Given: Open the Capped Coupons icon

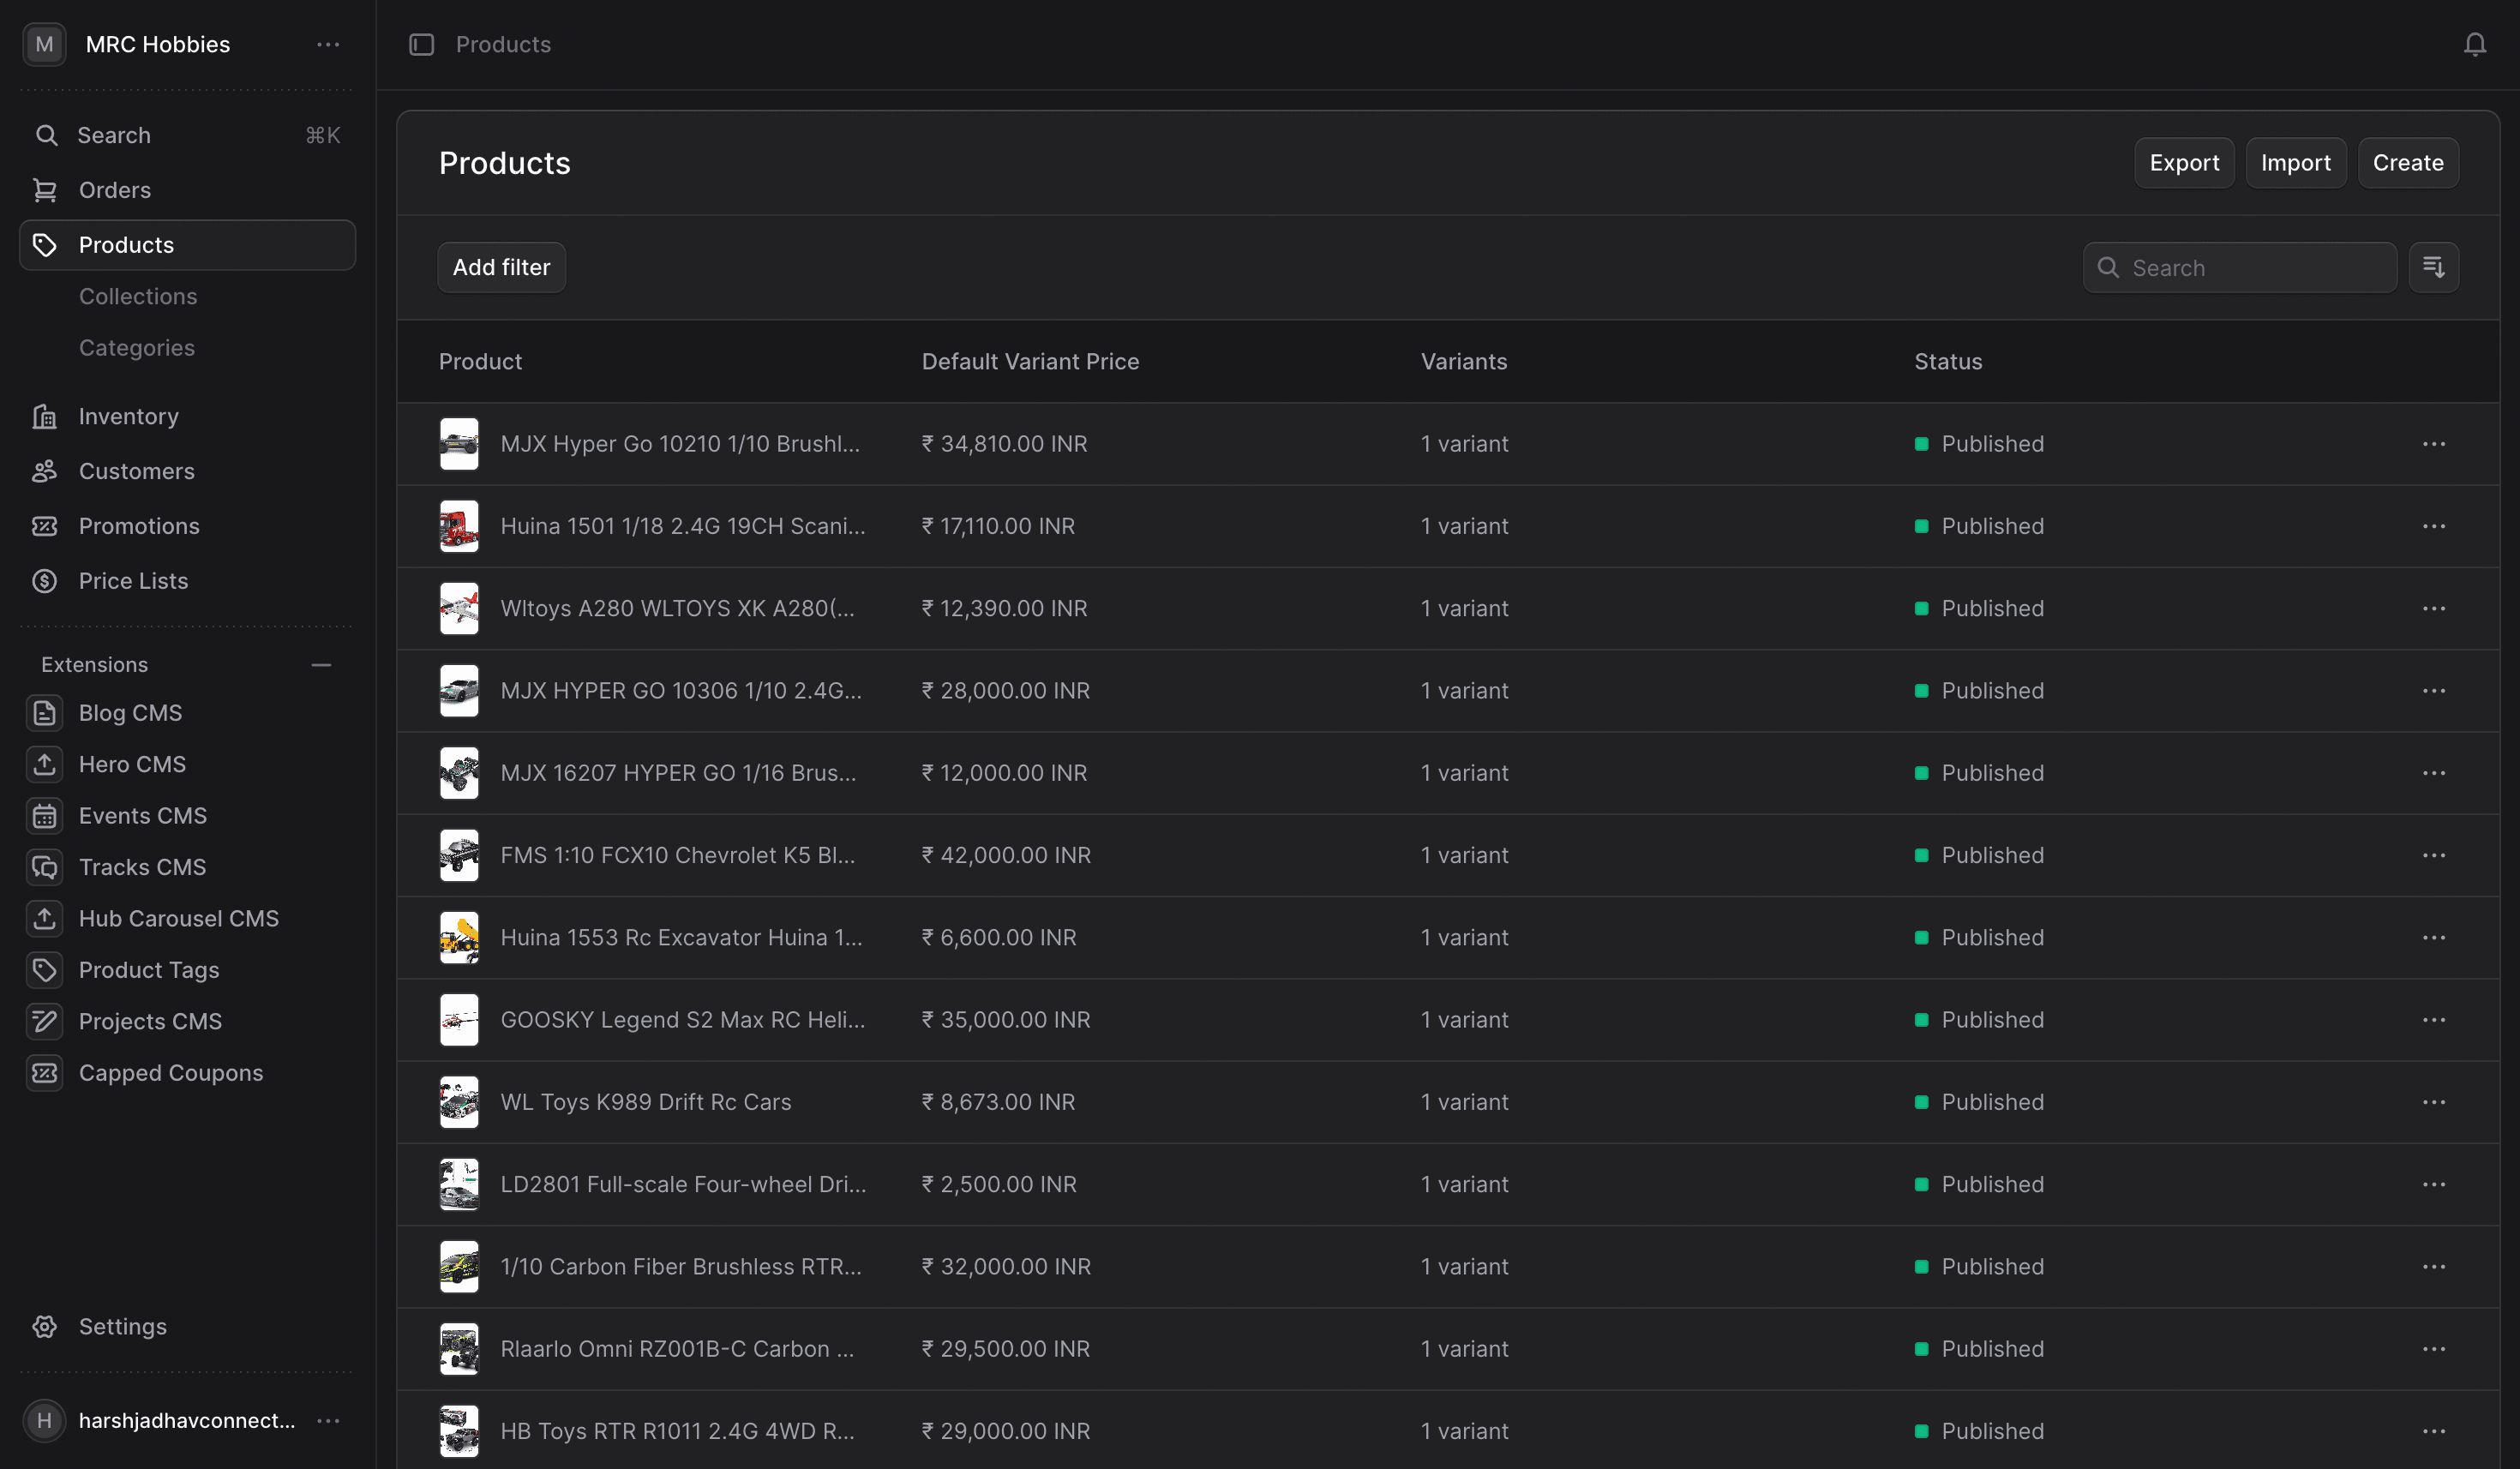Looking at the screenshot, I should click(44, 1073).
